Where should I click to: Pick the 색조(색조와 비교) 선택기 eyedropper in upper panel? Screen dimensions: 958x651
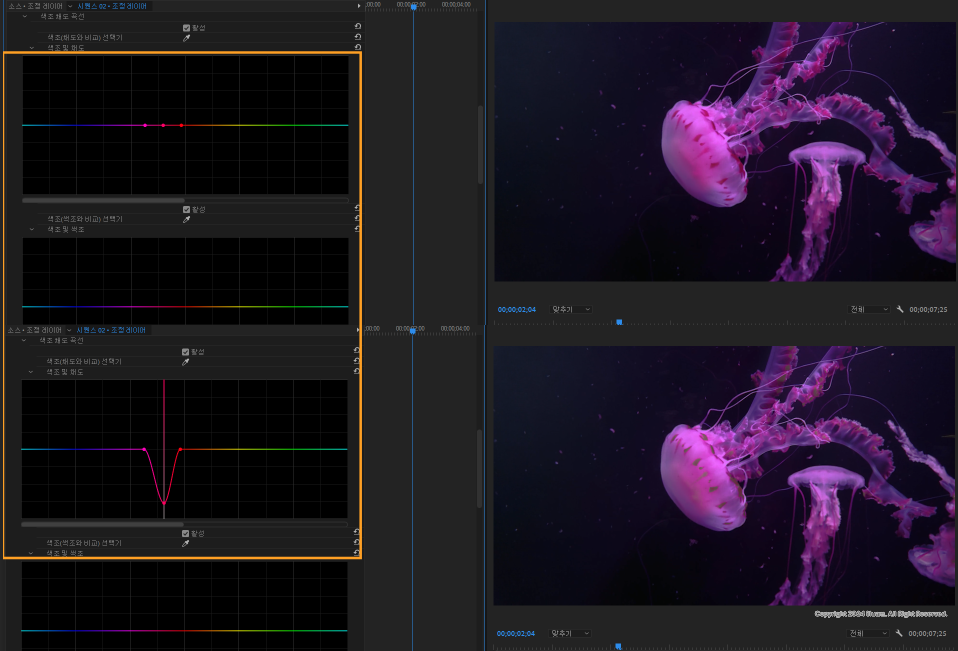click(186, 219)
